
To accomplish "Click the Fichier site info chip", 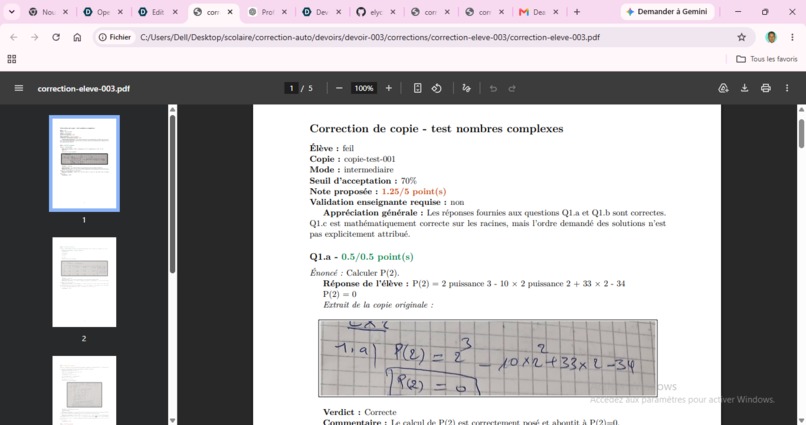I will point(115,37).
